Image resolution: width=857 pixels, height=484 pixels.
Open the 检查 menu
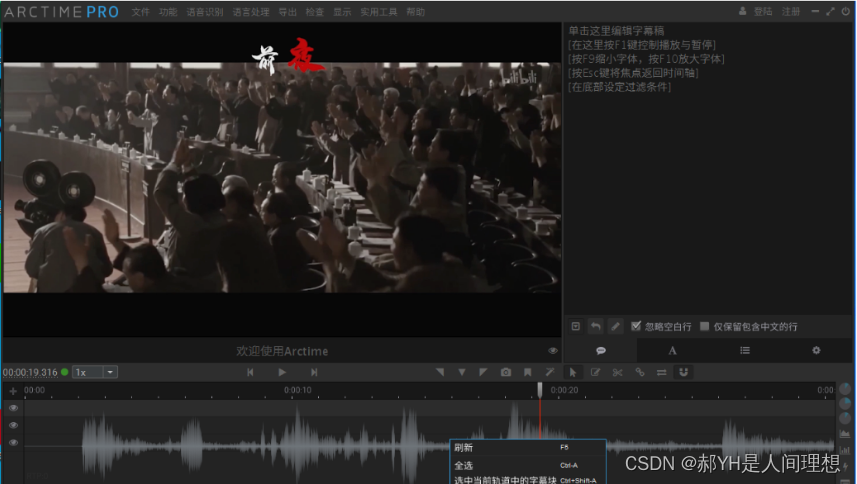[315, 12]
